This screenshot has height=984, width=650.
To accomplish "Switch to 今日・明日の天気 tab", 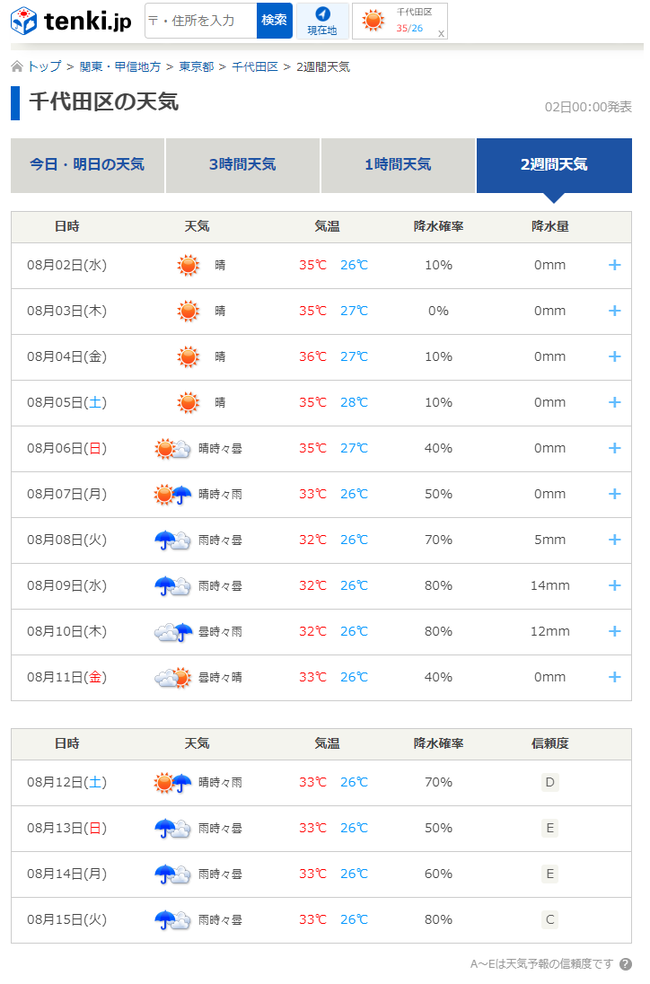I will pos(87,165).
